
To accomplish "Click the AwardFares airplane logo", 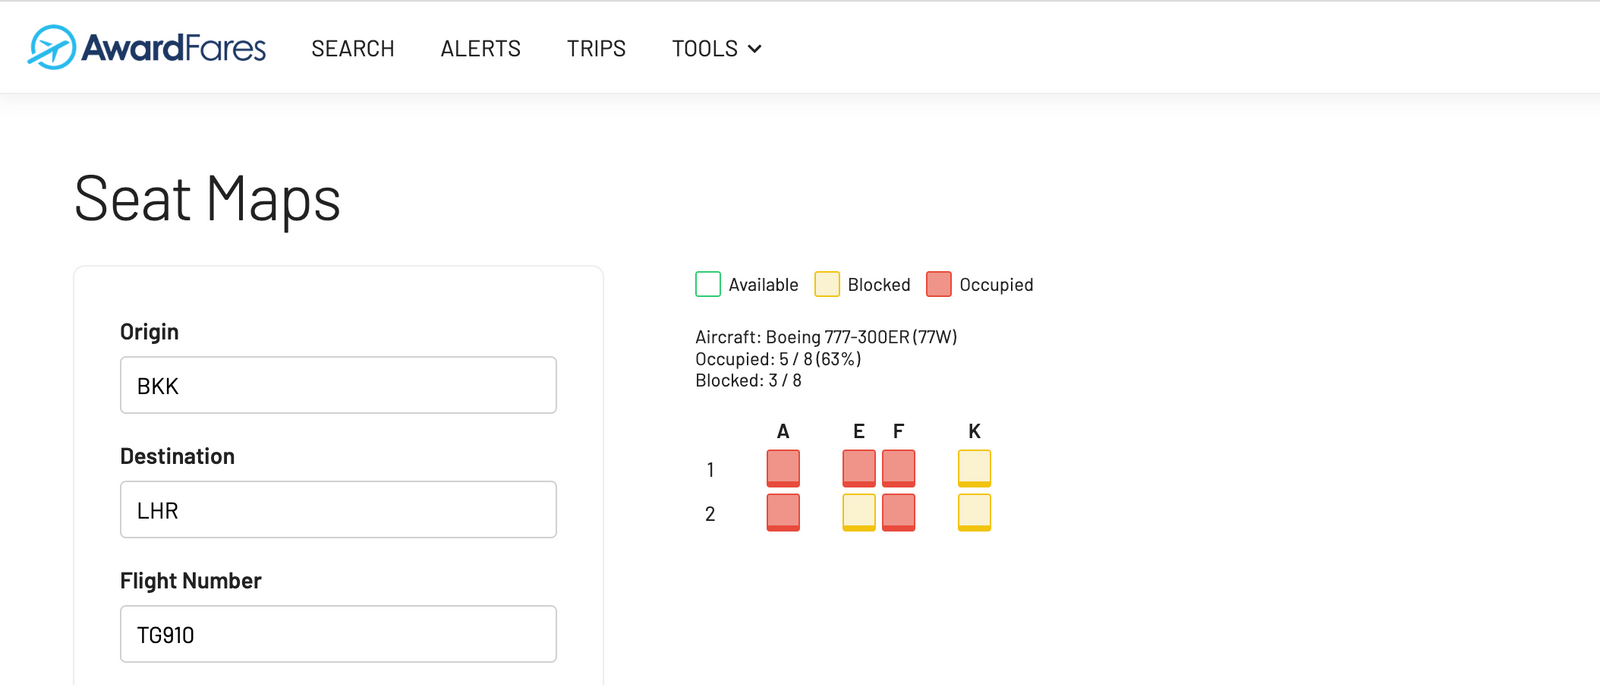I will [52, 47].
